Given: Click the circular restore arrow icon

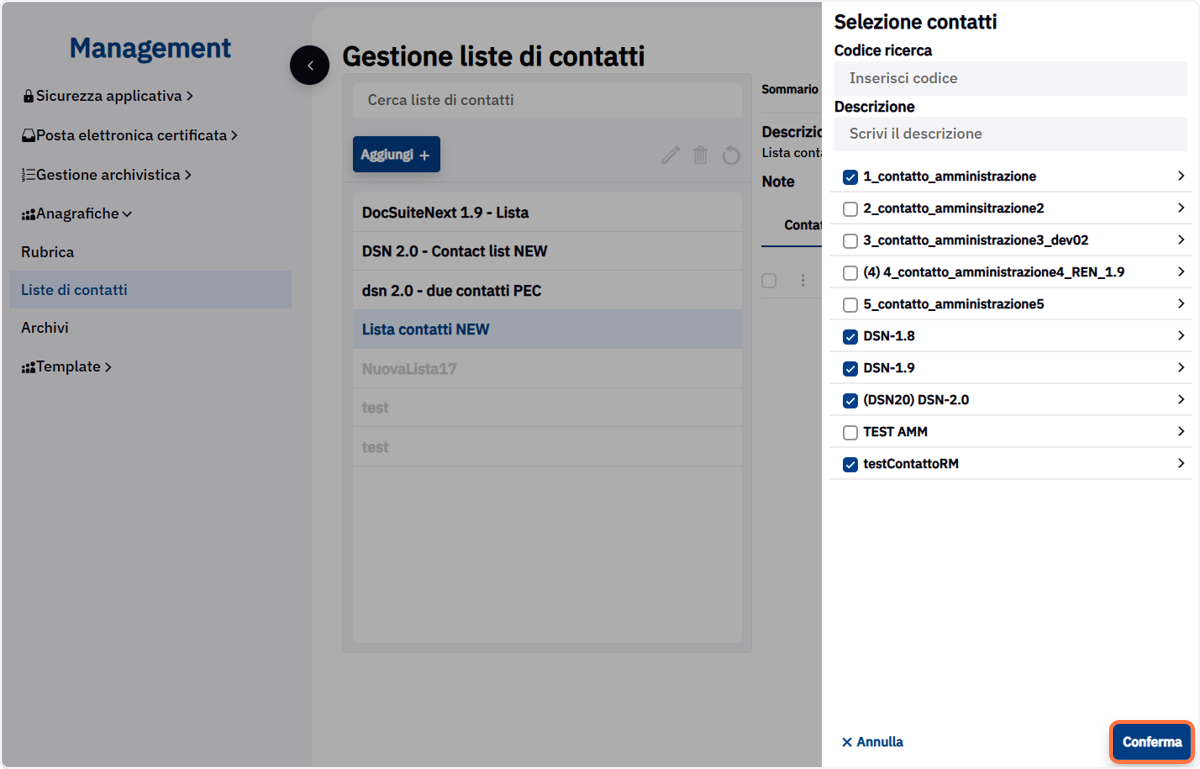Looking at the screenshot, I should tap(731, 155).
